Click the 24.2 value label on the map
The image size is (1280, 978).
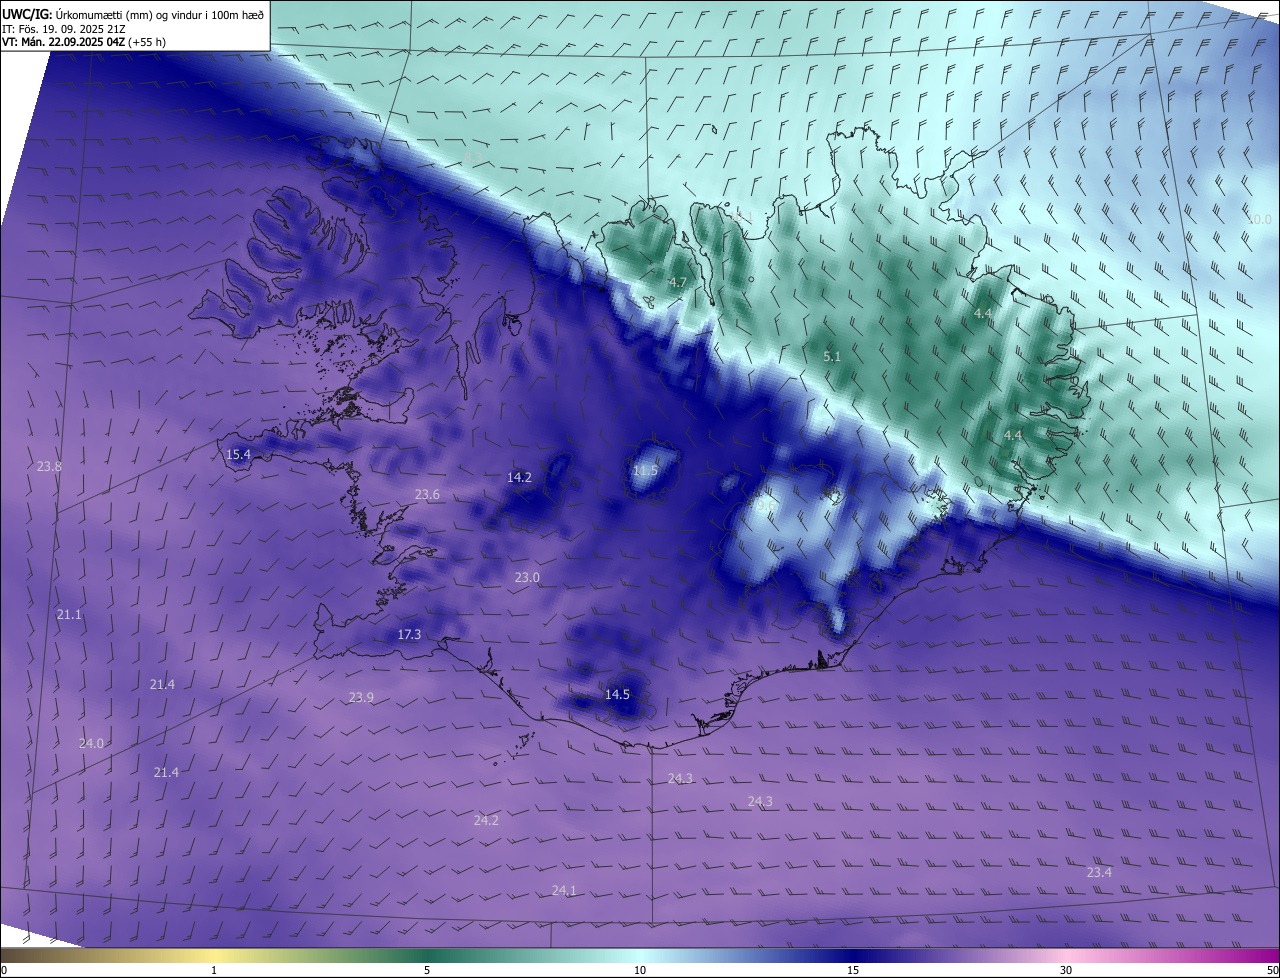[486, 820]
